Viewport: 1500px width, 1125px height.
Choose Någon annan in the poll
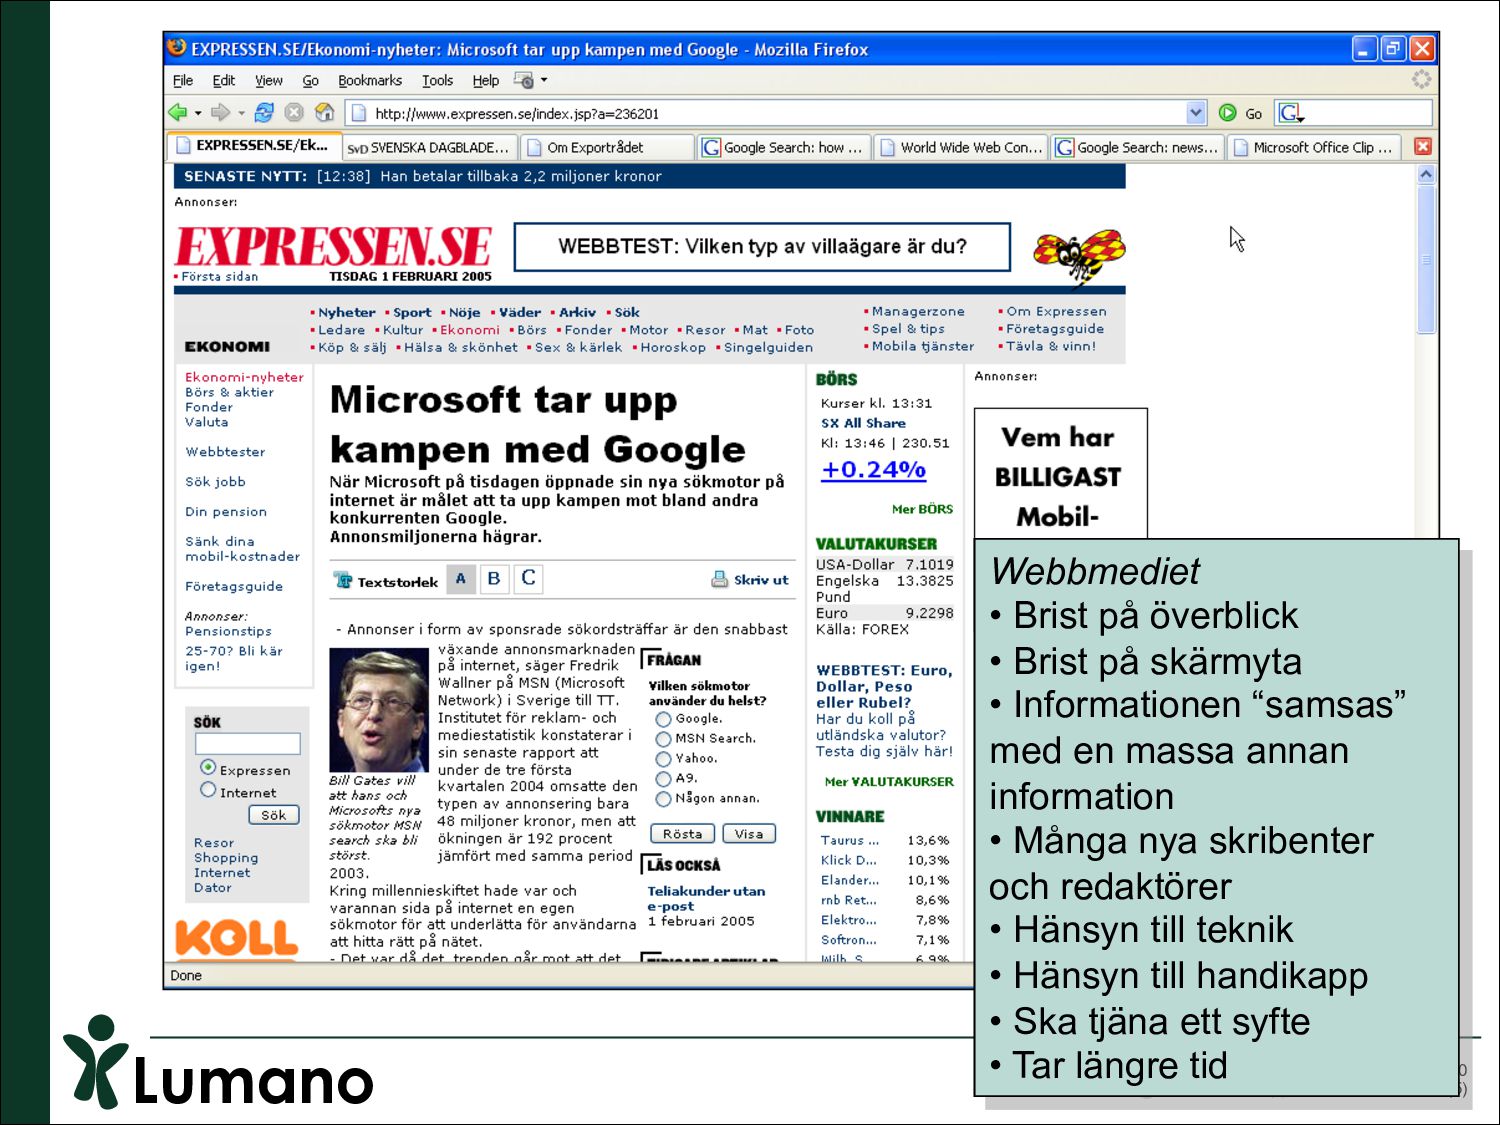pyautogui.click(x=663, y=799)
